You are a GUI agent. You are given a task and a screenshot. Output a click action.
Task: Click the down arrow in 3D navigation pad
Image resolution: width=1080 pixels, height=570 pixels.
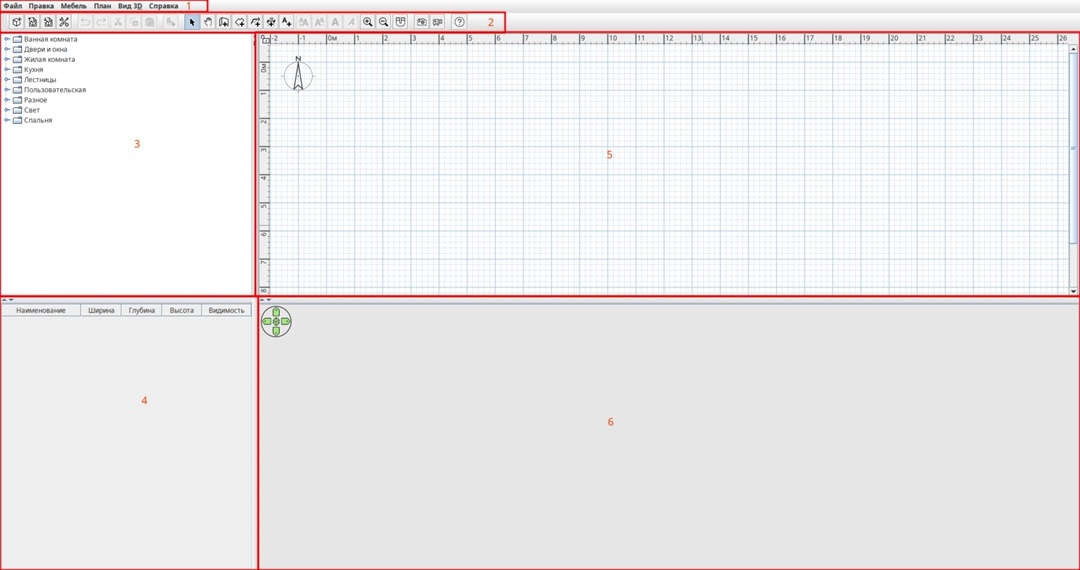276,331
